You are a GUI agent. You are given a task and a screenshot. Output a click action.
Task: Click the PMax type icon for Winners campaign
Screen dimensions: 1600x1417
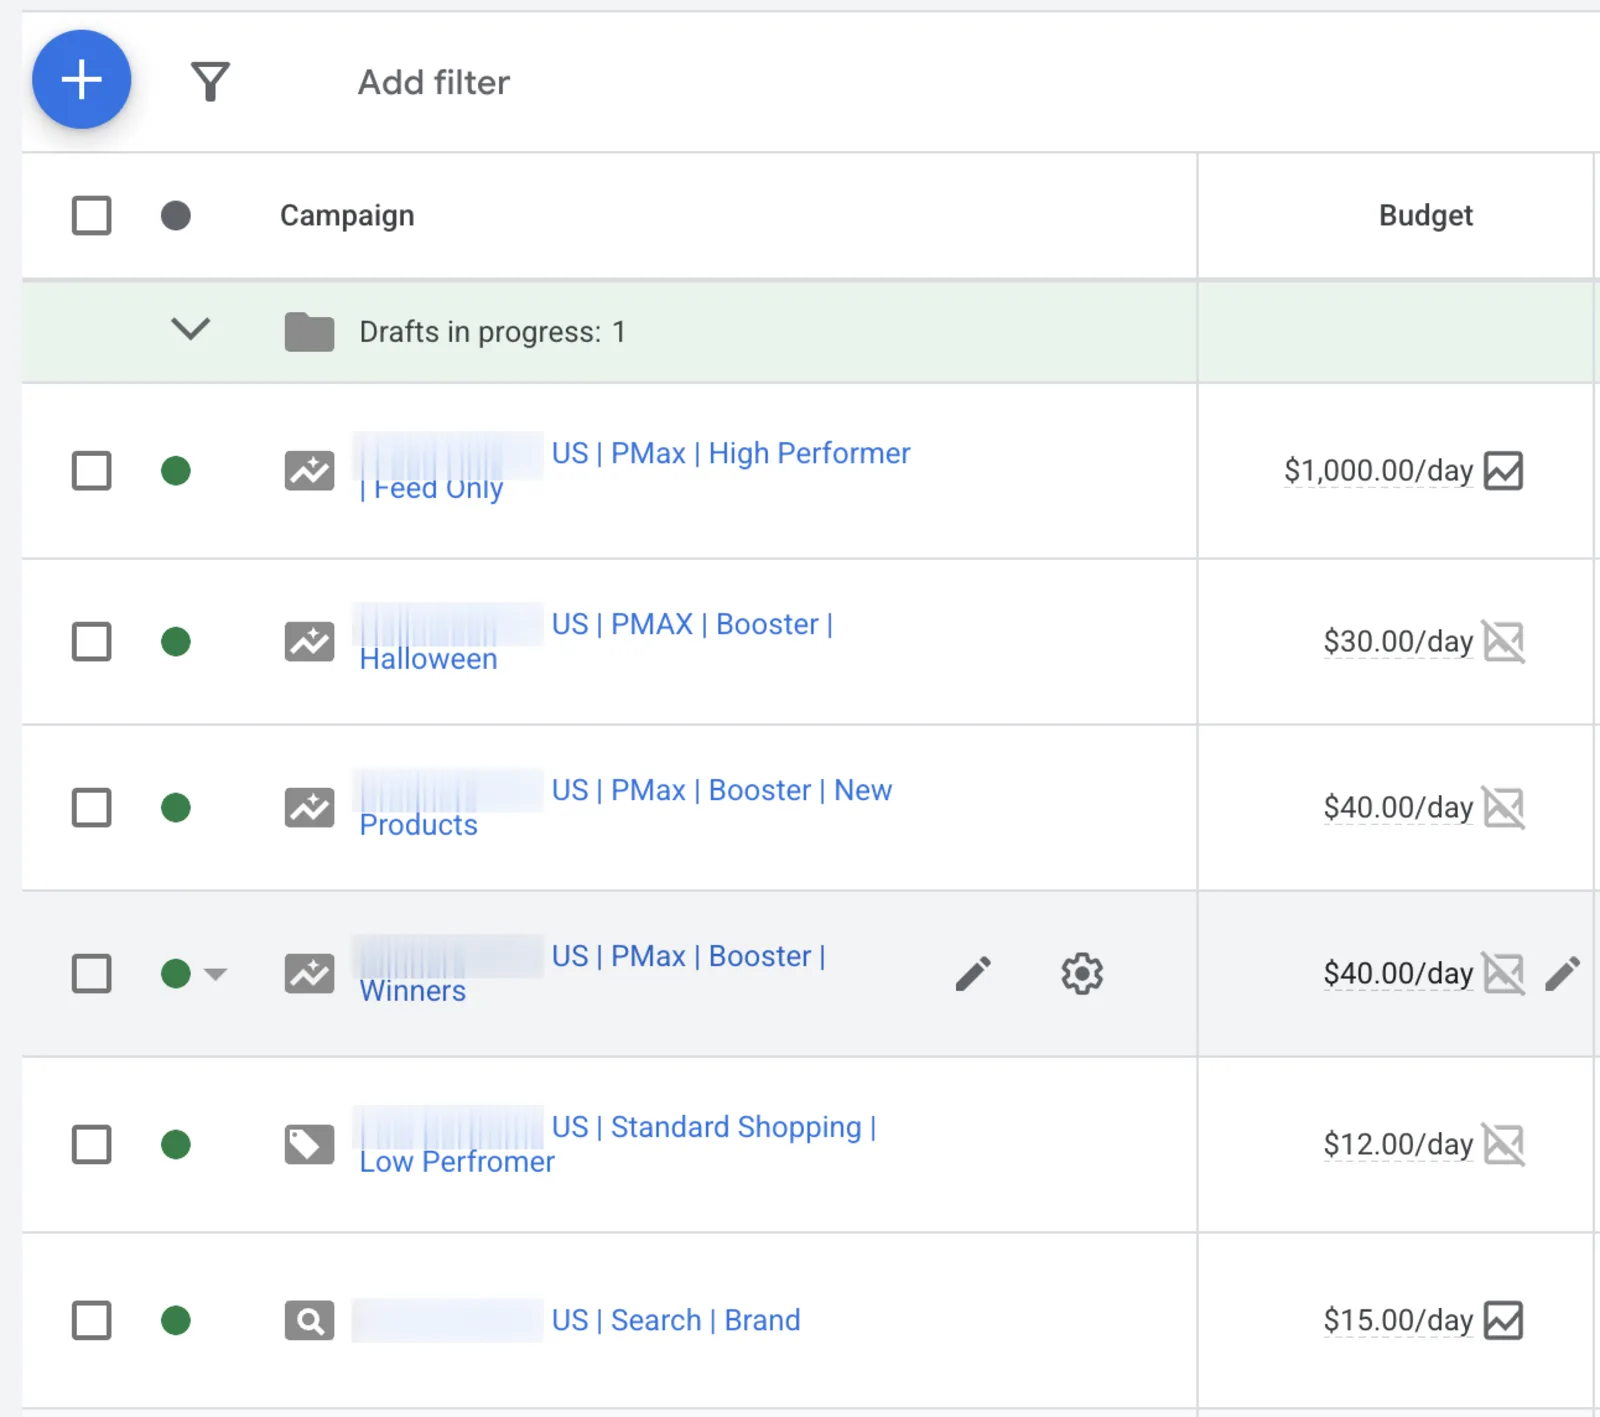pos(309,973)
